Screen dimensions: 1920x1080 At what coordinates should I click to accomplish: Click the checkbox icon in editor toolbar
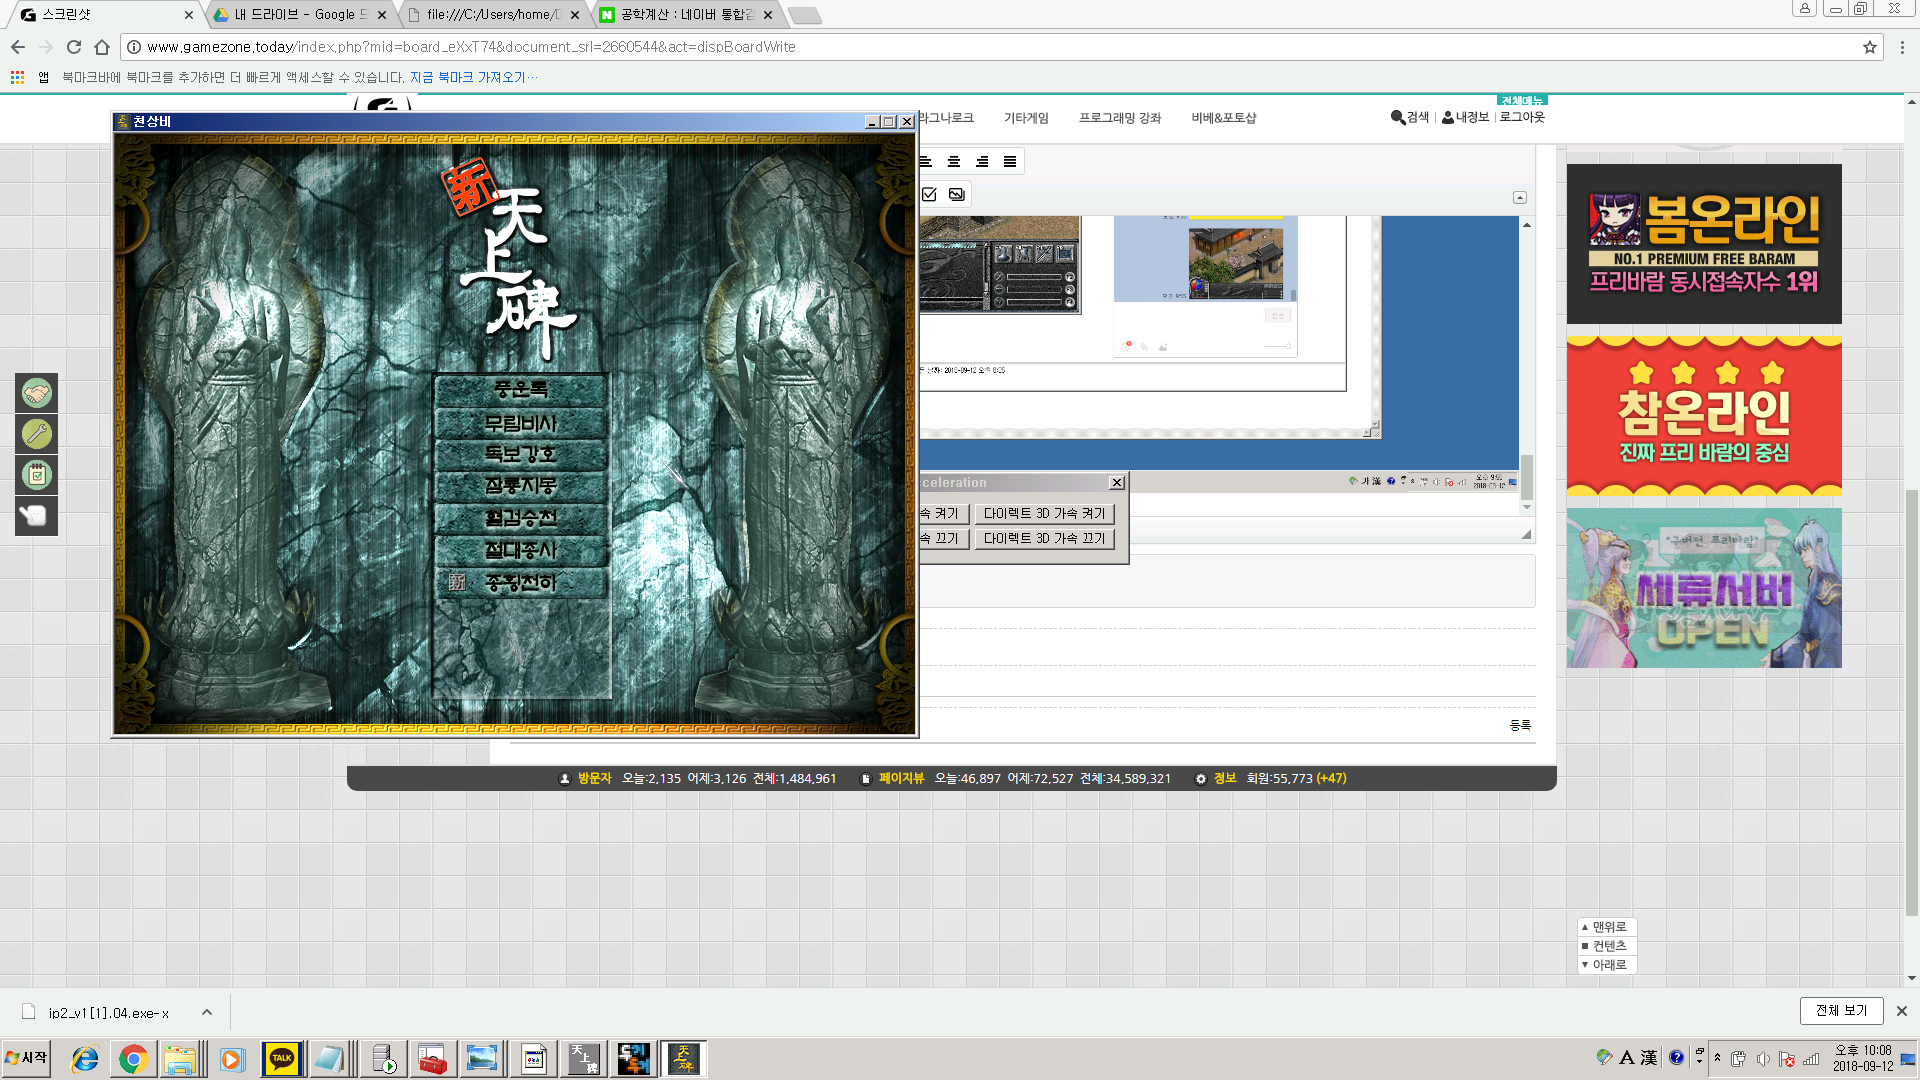[x=929, y=194]
